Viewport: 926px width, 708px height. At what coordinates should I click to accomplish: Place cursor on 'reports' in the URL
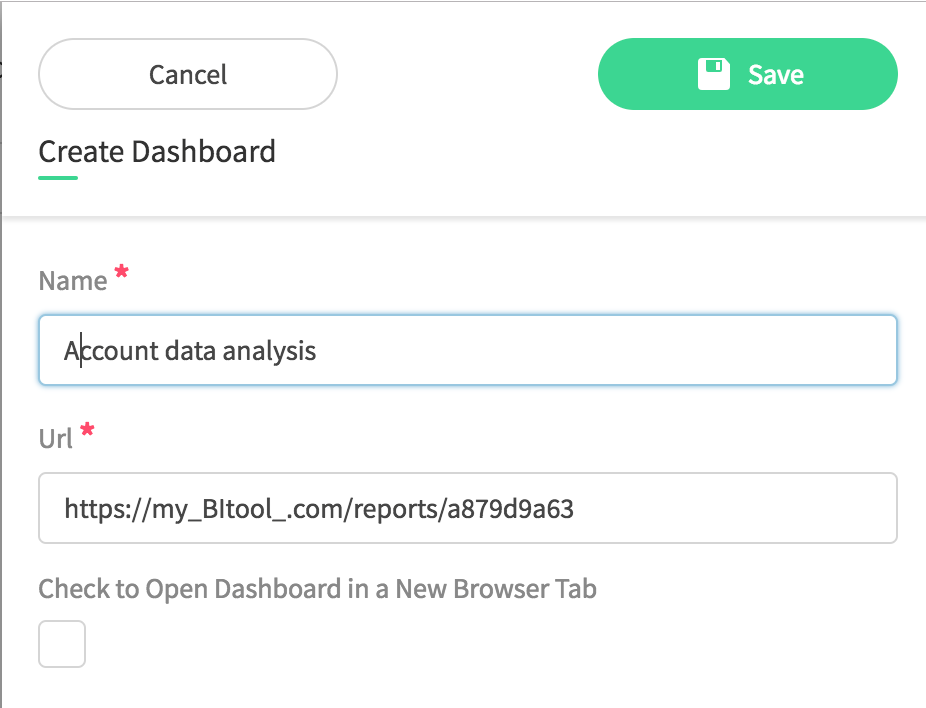tap(396, 509)
